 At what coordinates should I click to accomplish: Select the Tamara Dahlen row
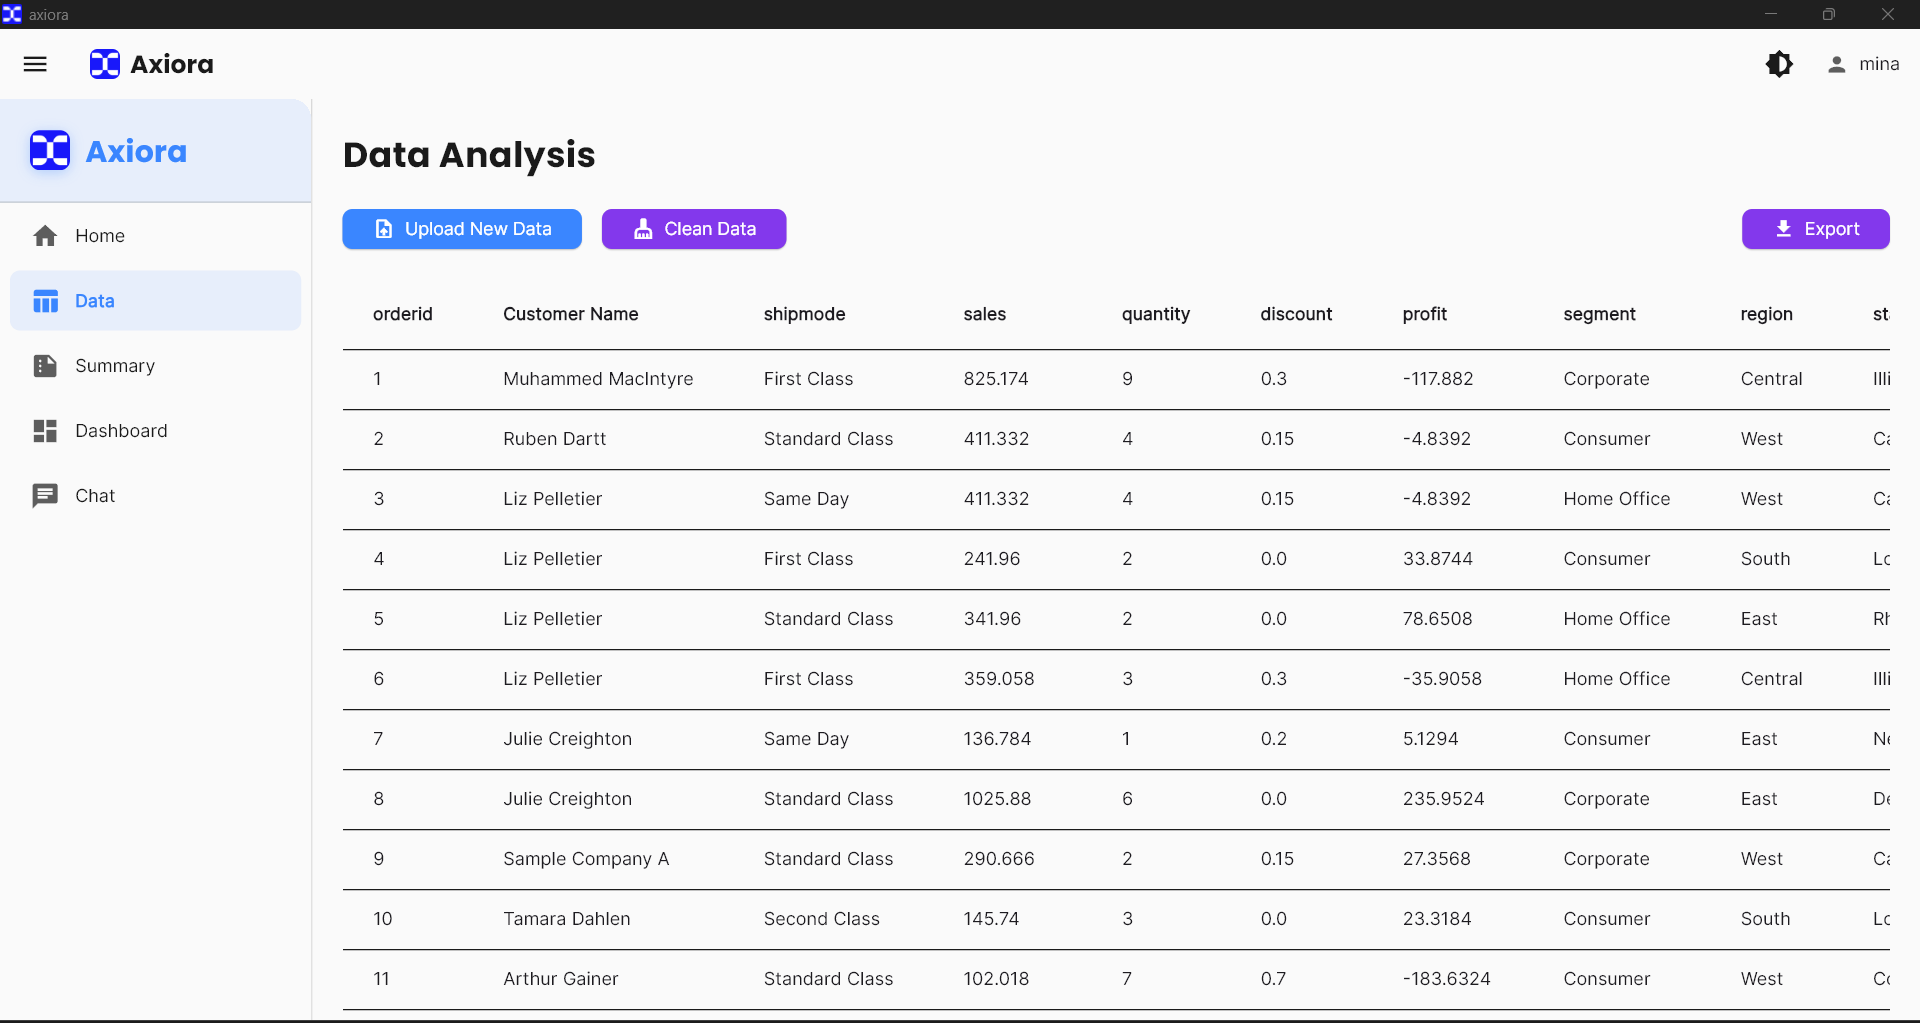[x=566, y=919]
